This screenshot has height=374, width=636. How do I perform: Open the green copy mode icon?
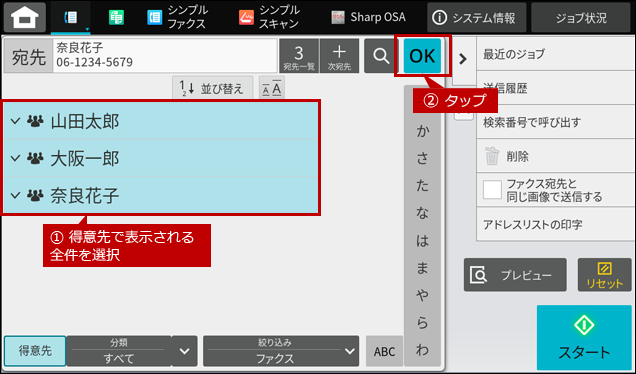pos(116,17)
